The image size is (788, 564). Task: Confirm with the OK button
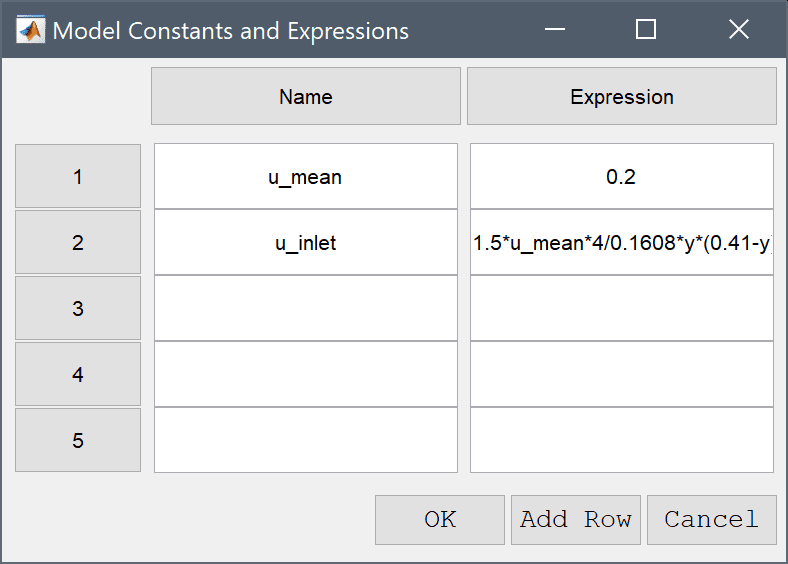pos(440,520)
